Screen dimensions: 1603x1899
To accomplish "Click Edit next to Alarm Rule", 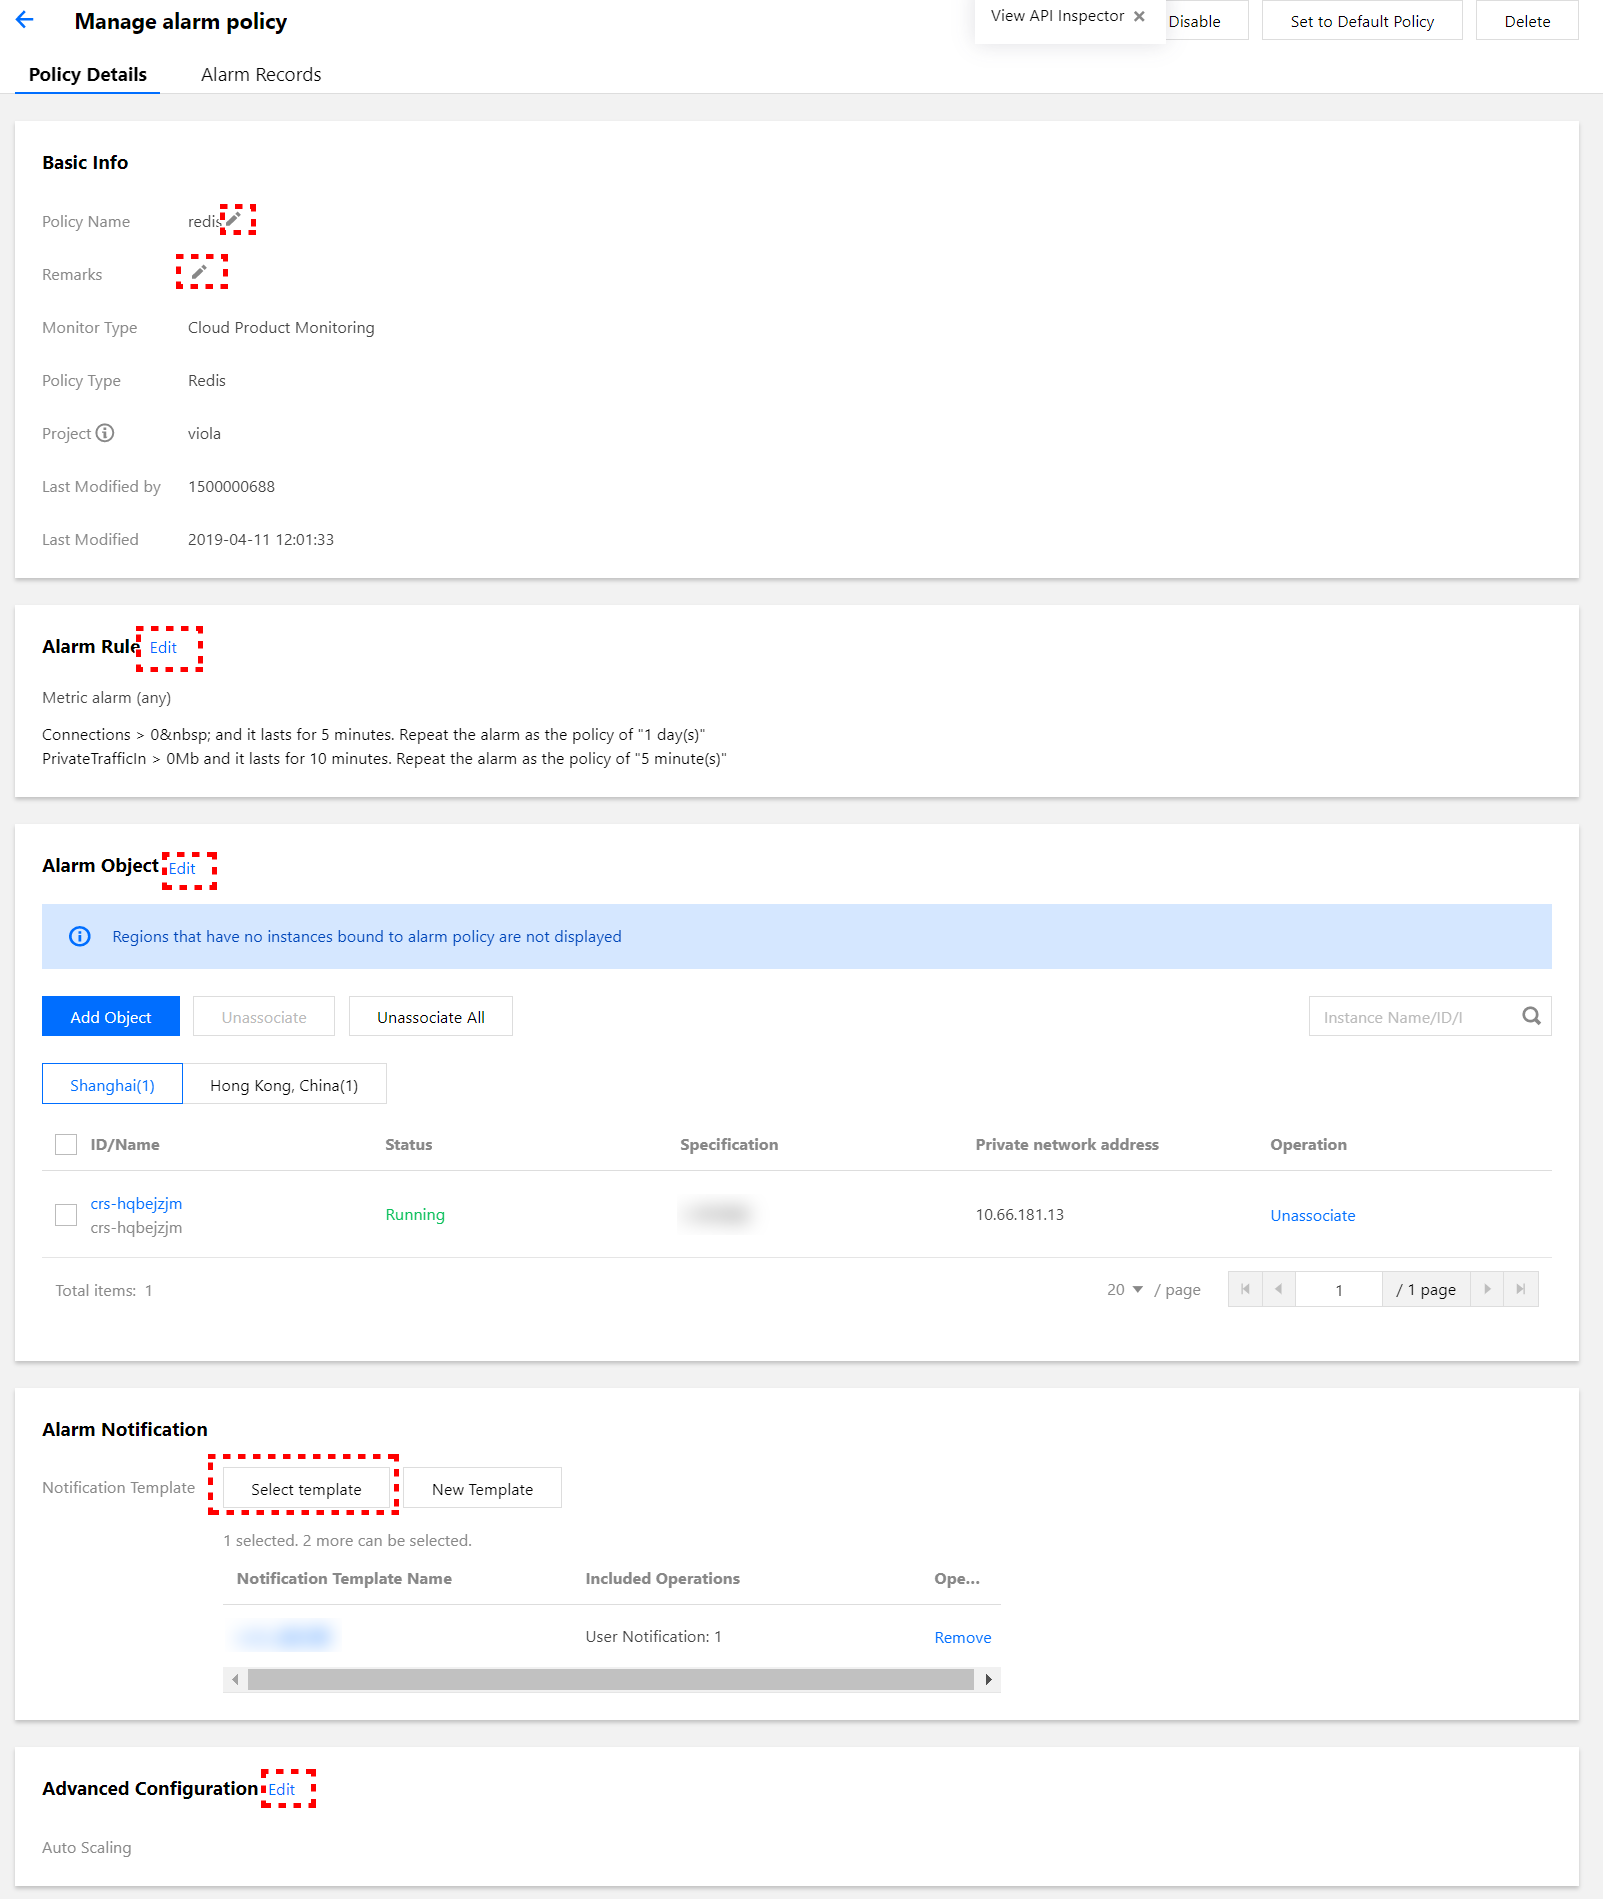I will pos(163,648).
